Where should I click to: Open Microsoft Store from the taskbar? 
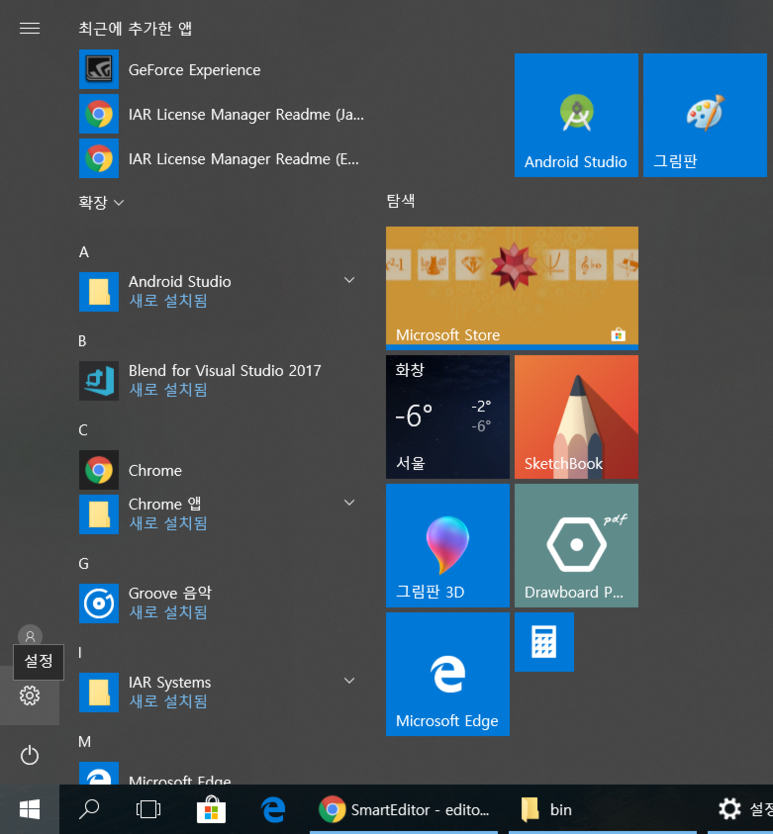pyautogui.click(x=211, y=810)
